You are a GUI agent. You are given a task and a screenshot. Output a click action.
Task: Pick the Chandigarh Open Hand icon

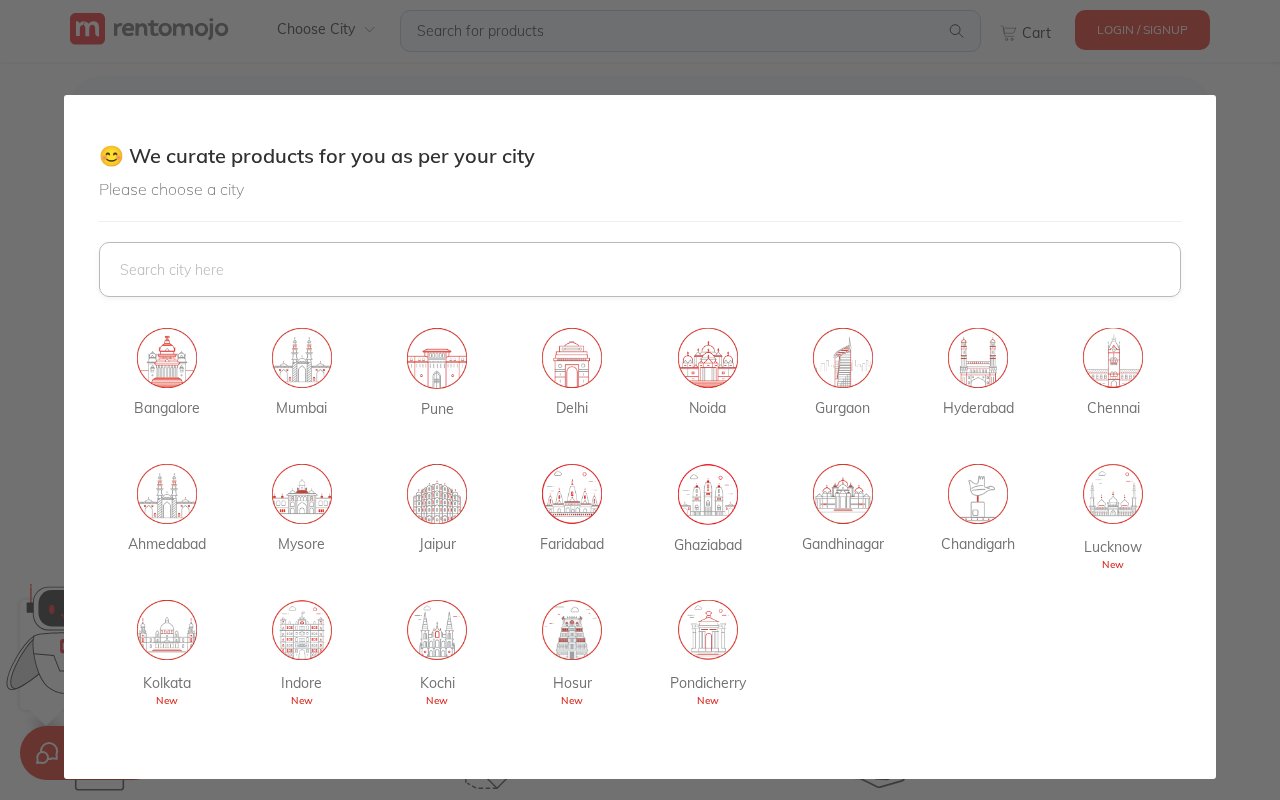click(x=978, y=494)
